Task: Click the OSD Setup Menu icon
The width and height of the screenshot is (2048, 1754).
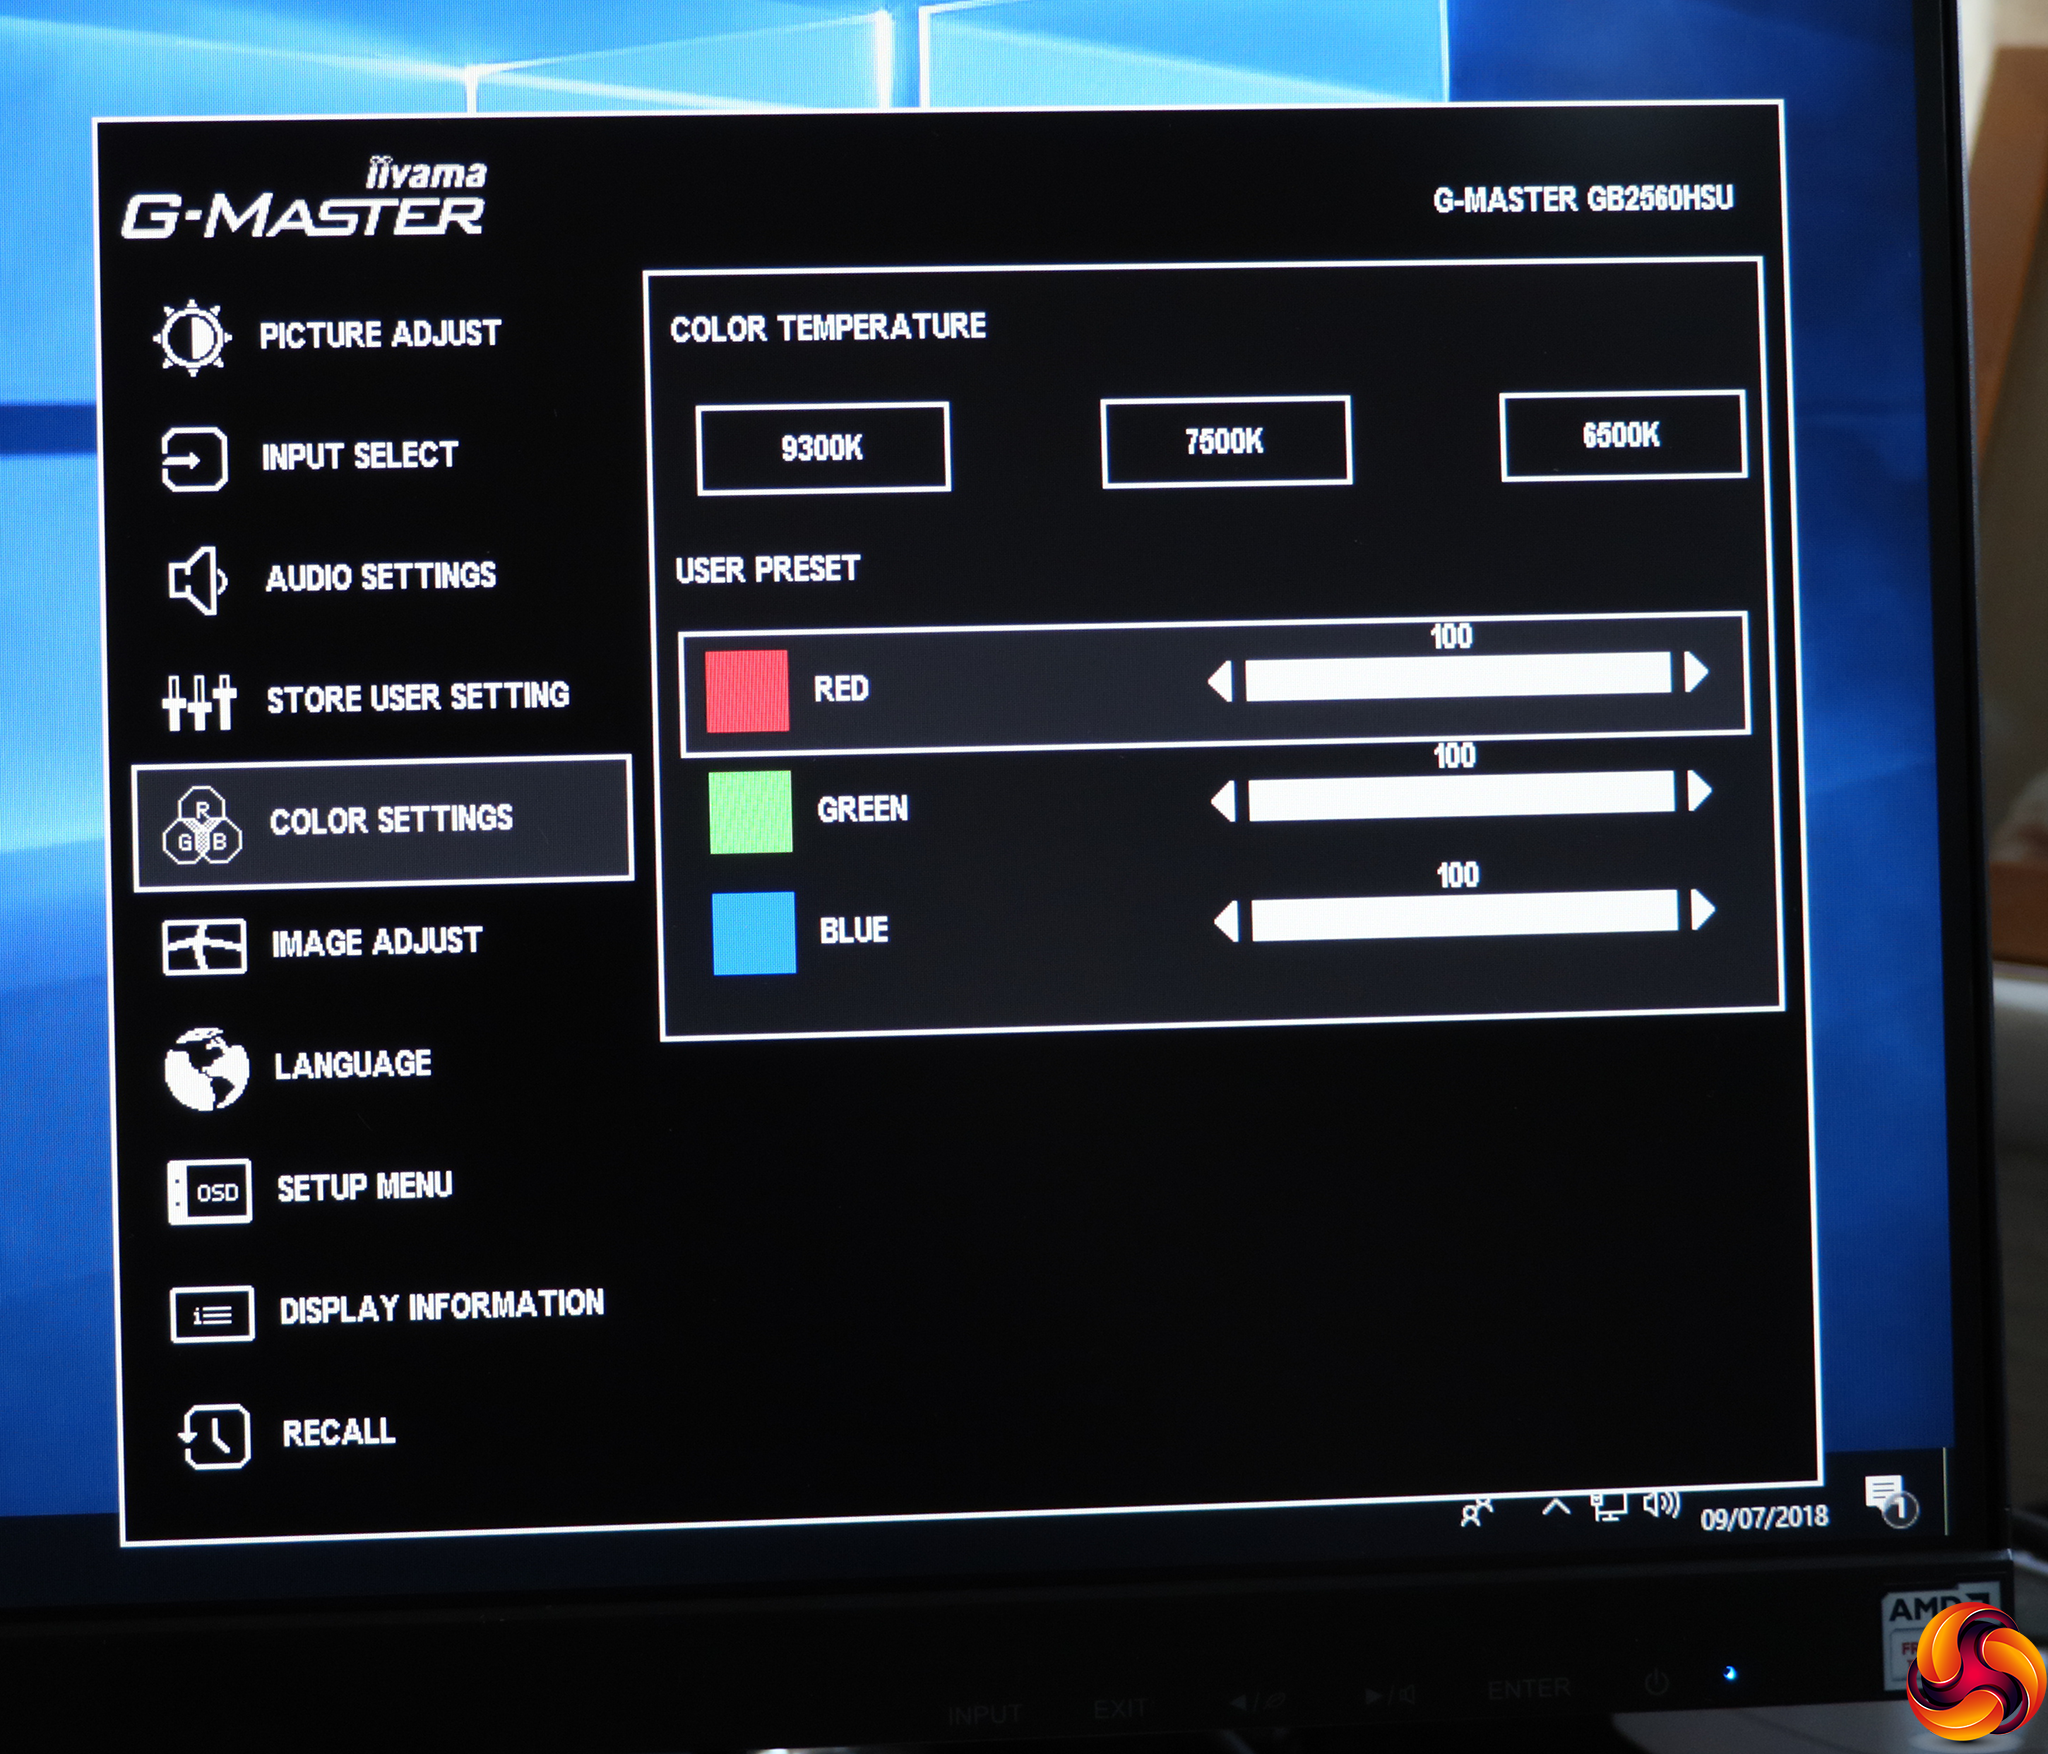Action: pyautogui.click(x=209, y=1192)
